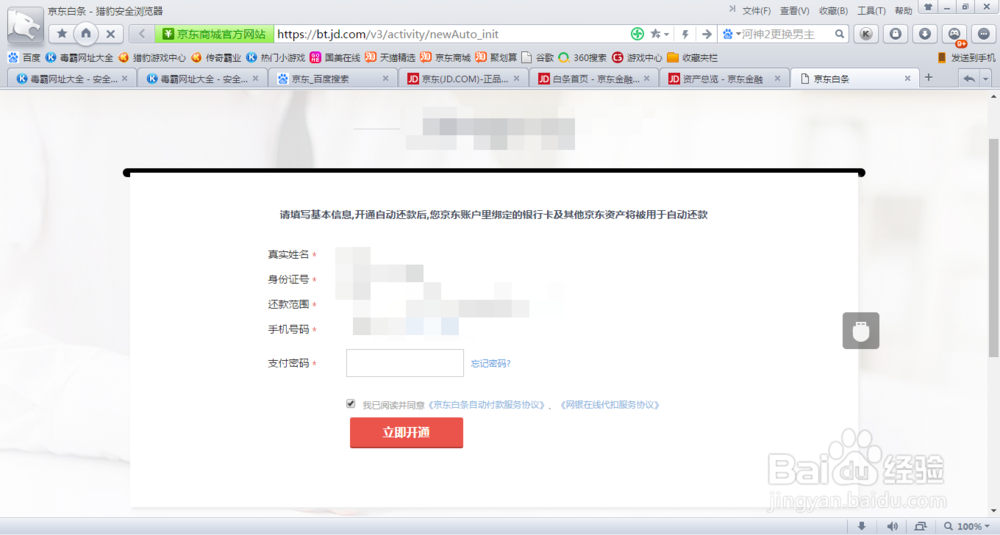Image resolution: width=1000 pixels, height=535 pixels.
Task: Click the favorites star button in the navigation bar
Action: [62, 34]
